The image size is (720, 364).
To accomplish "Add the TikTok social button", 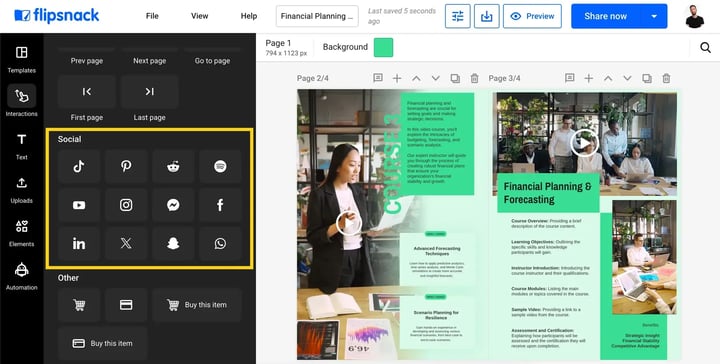I will pos(79,167).
